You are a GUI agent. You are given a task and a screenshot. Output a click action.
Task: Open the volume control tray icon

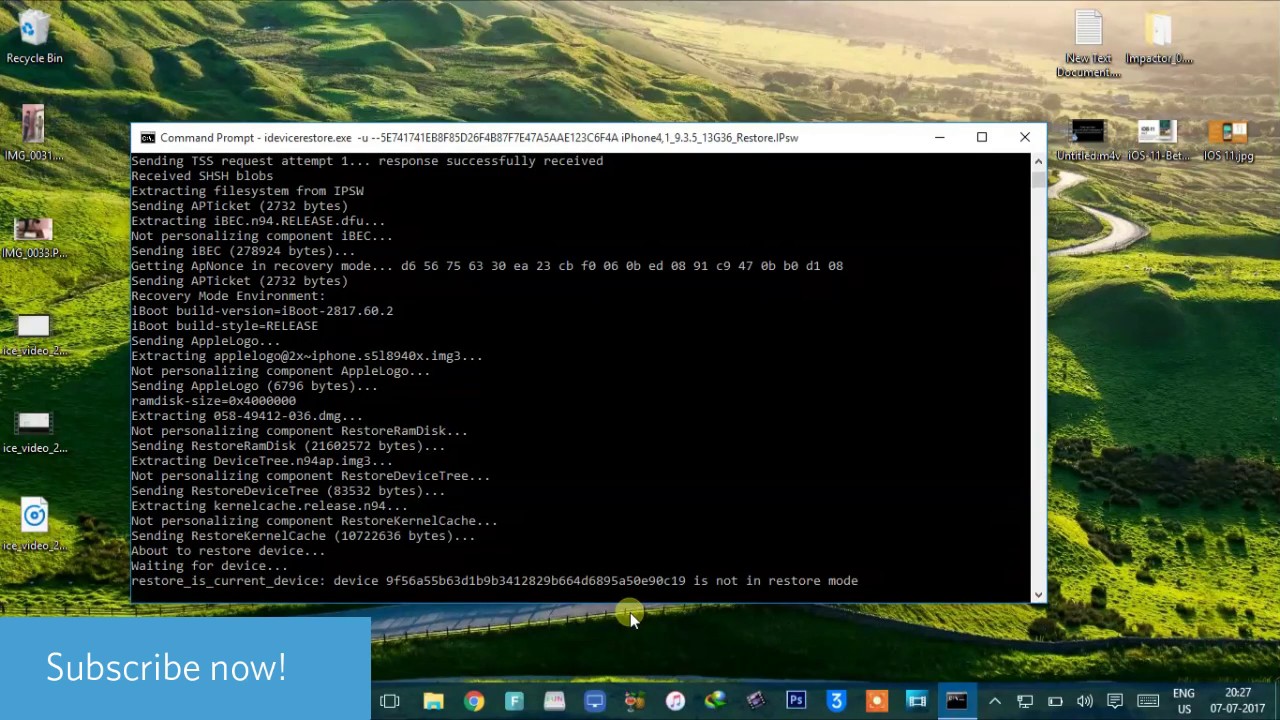pos(1085,701)
